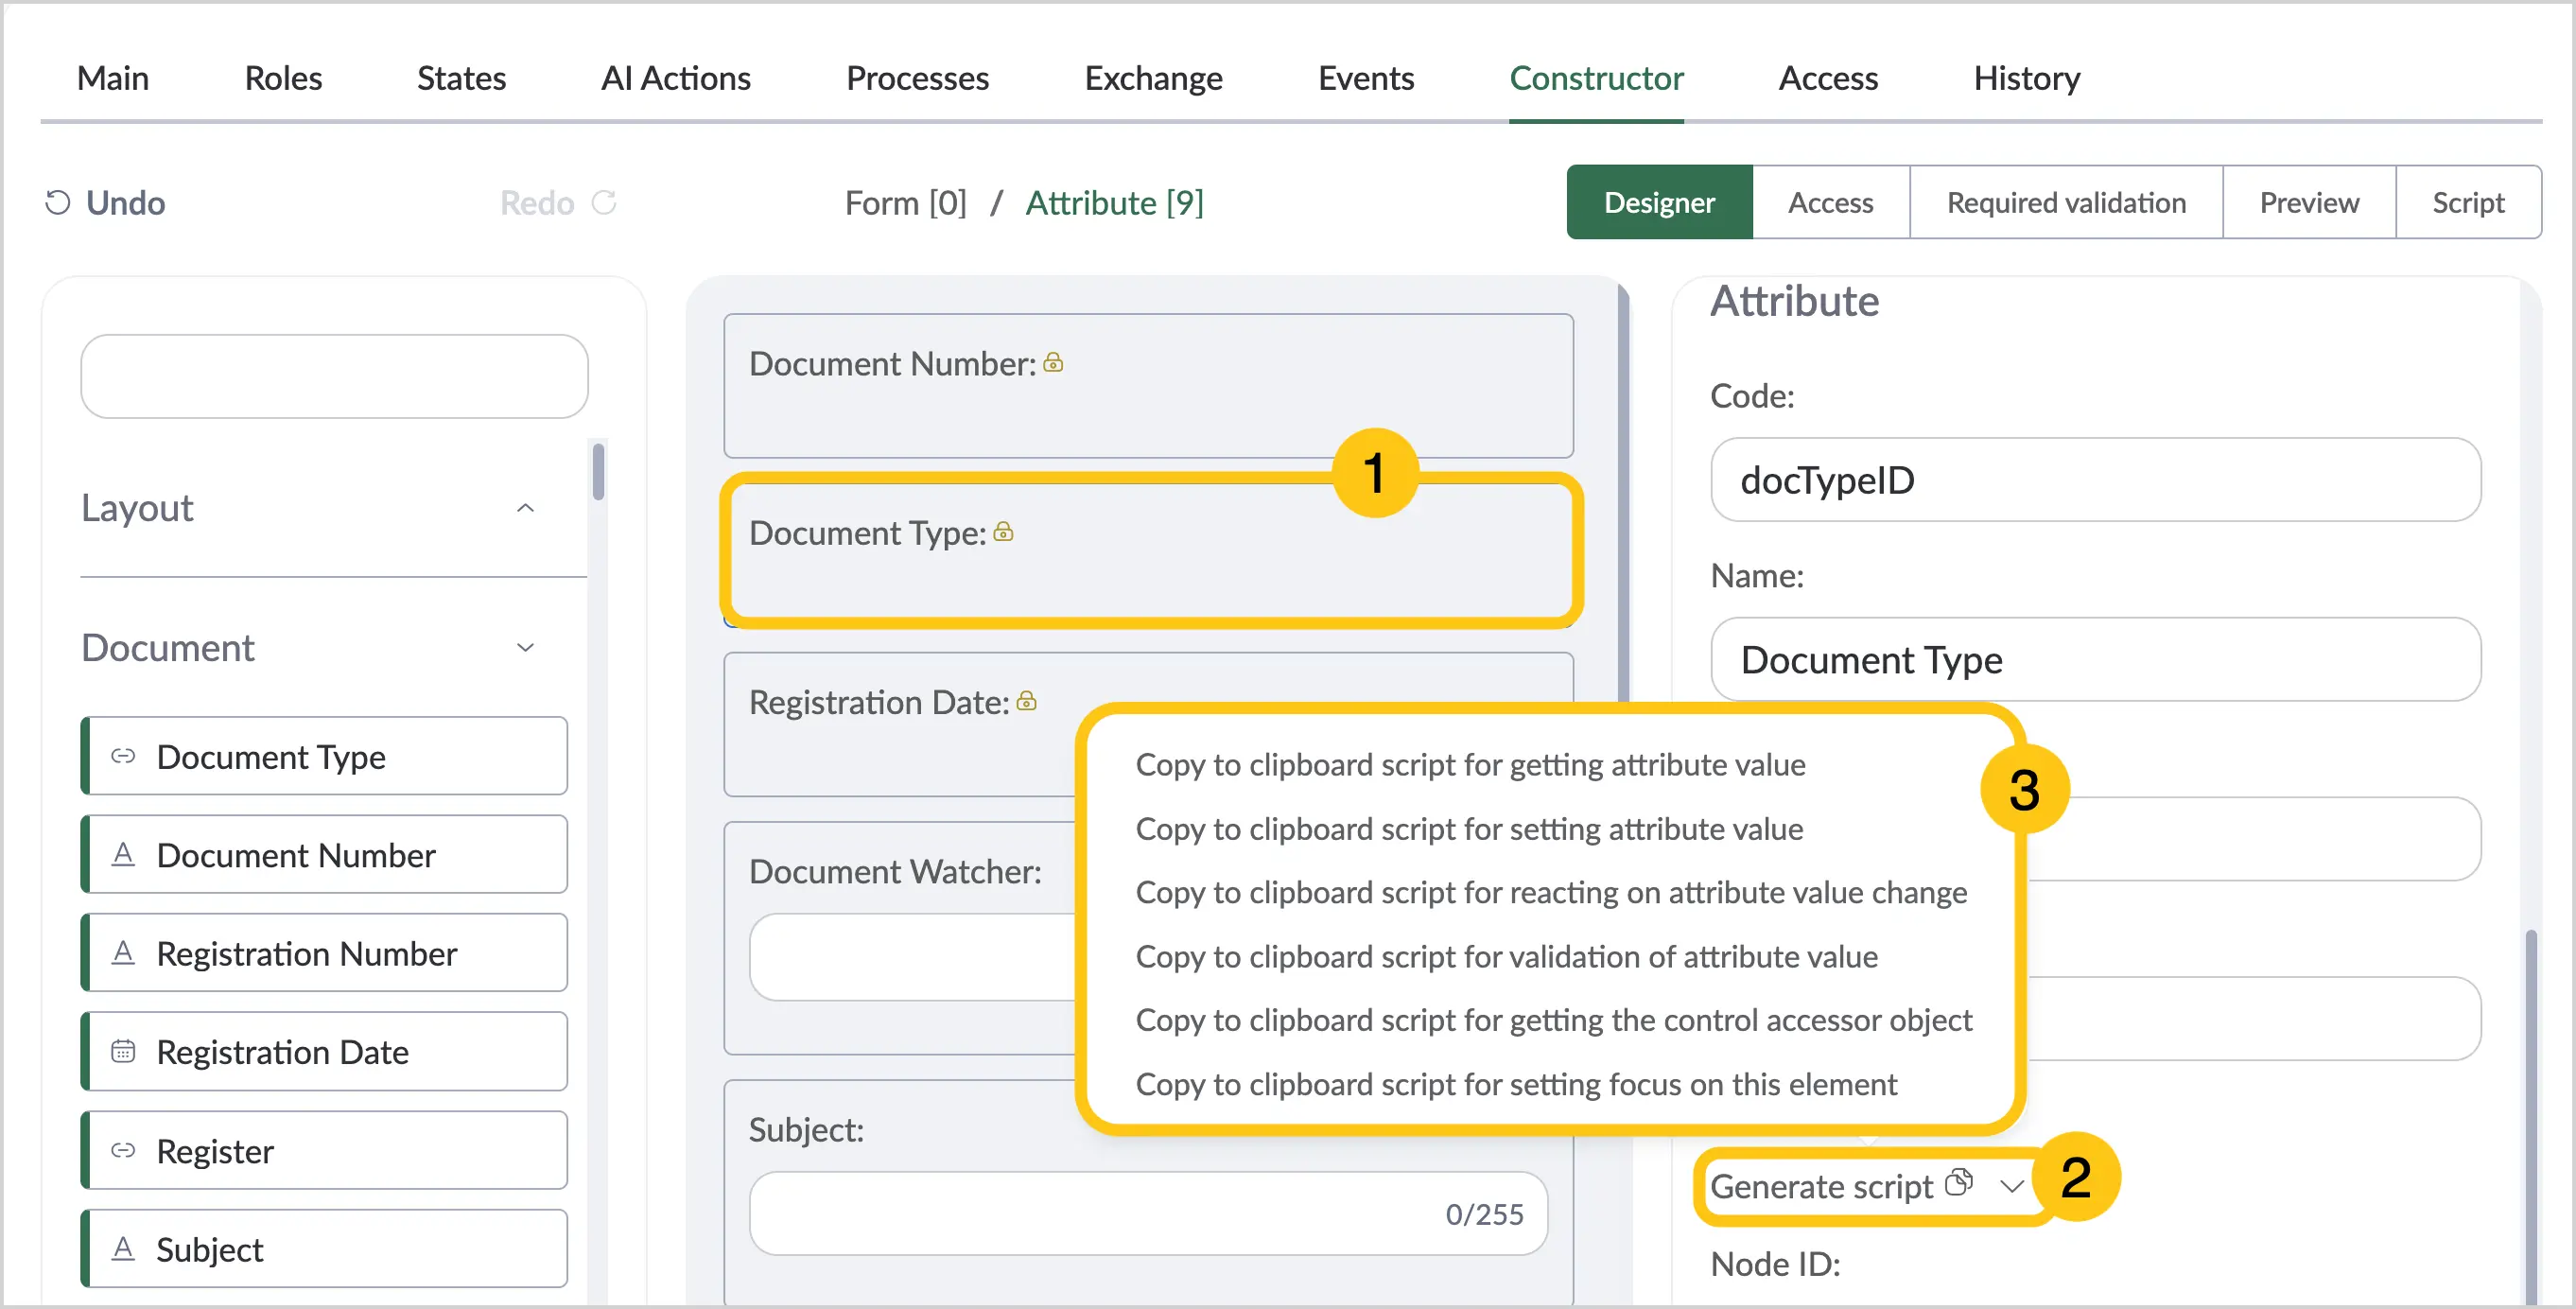Click the link icon on Register item

click(x=123, y=1150)
